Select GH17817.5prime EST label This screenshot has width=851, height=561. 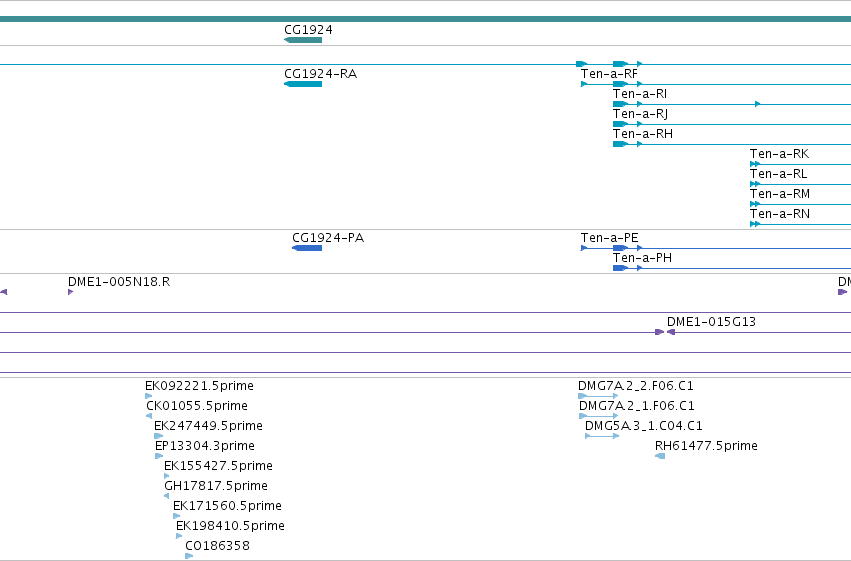[x=215, y=486]
